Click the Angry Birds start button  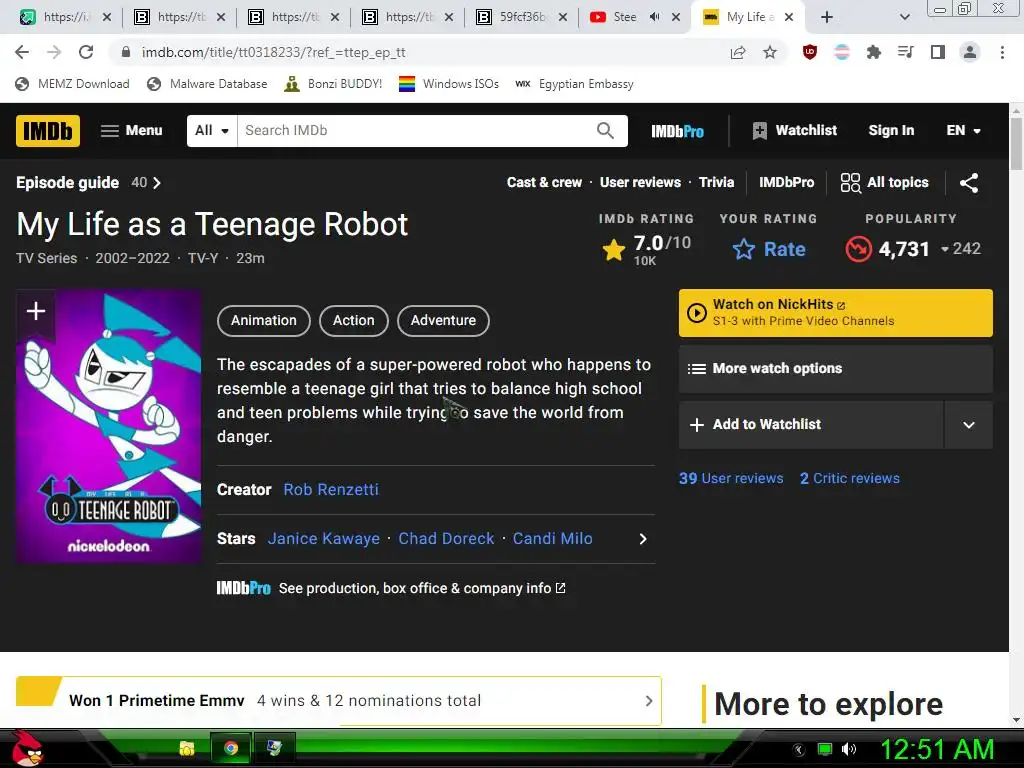26,748
